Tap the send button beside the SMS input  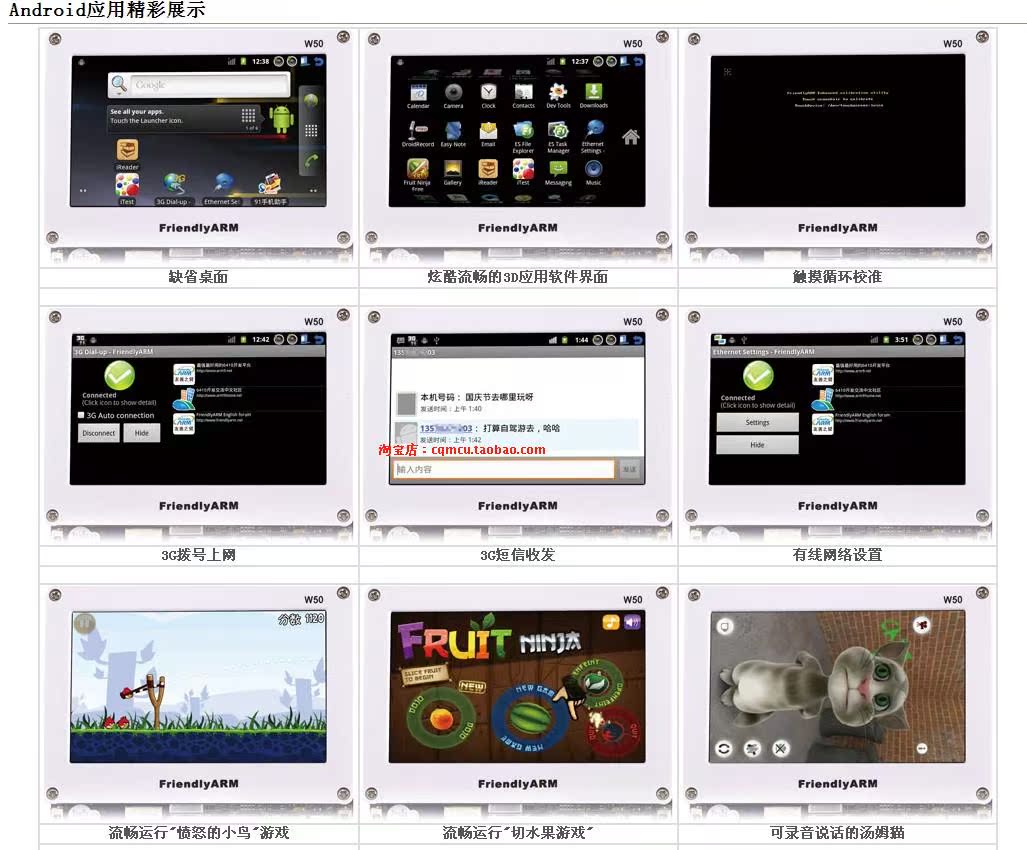coord(629,470)
